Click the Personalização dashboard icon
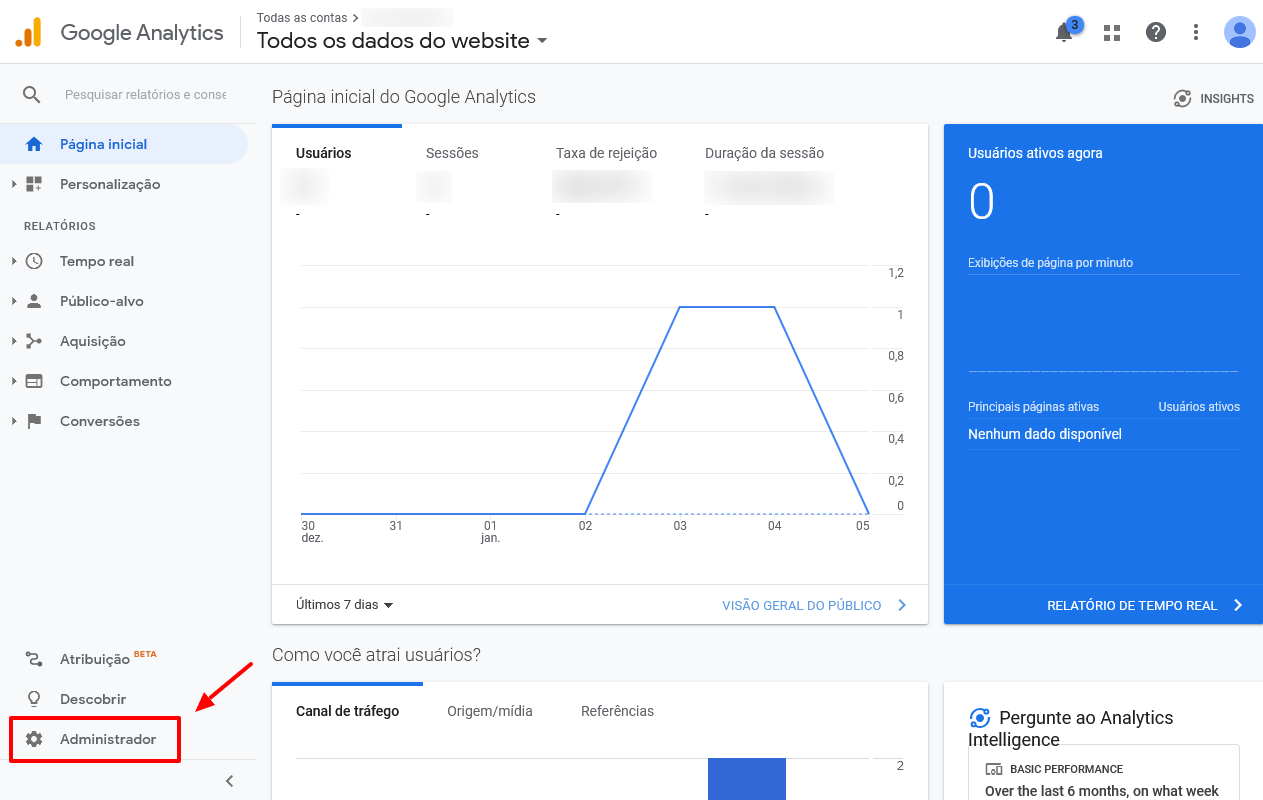Screen dimensions: 1263x800 pos(34,184)
